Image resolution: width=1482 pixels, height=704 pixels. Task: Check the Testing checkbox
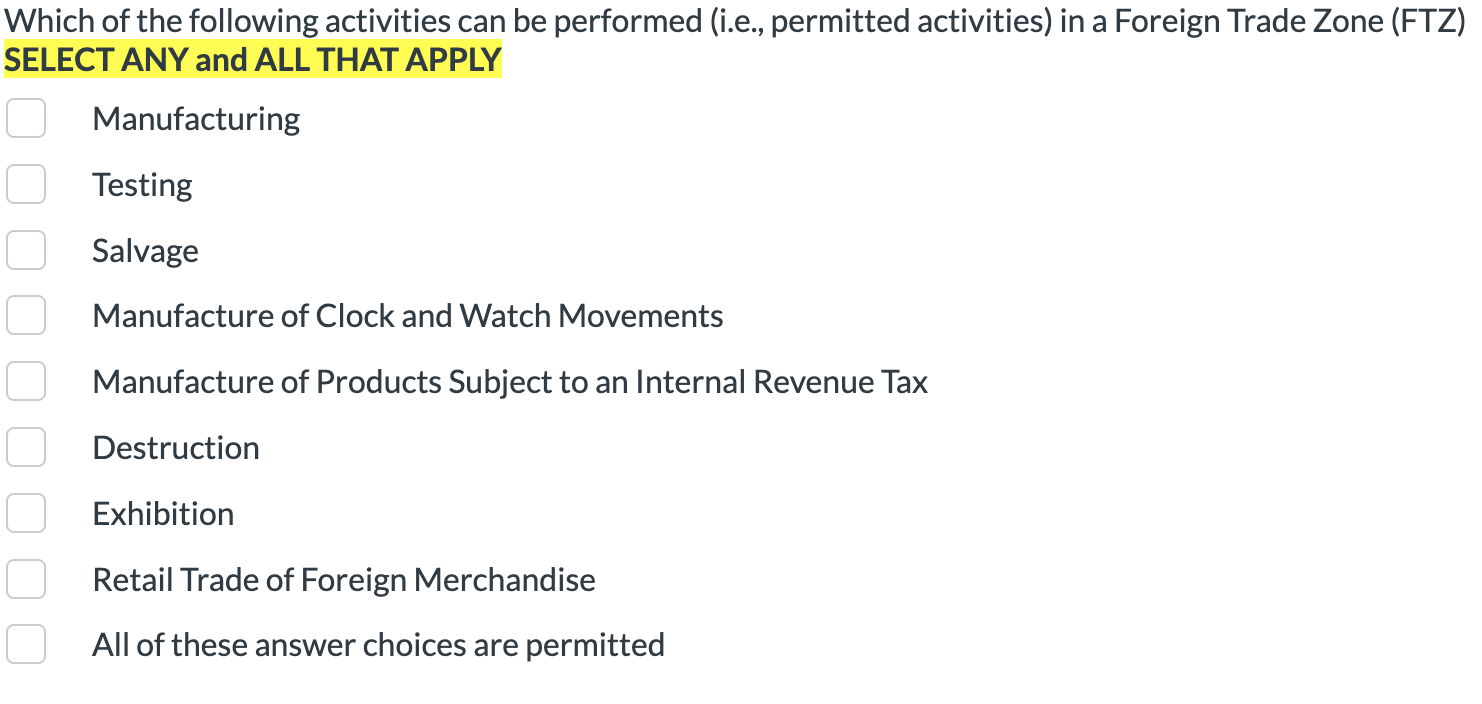point(25,184)
